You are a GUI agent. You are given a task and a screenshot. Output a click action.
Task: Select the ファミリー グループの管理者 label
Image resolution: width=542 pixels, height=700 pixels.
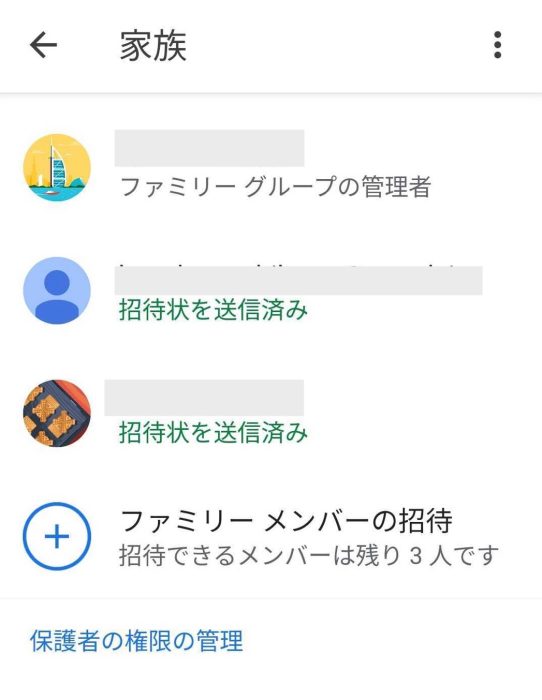275,186
